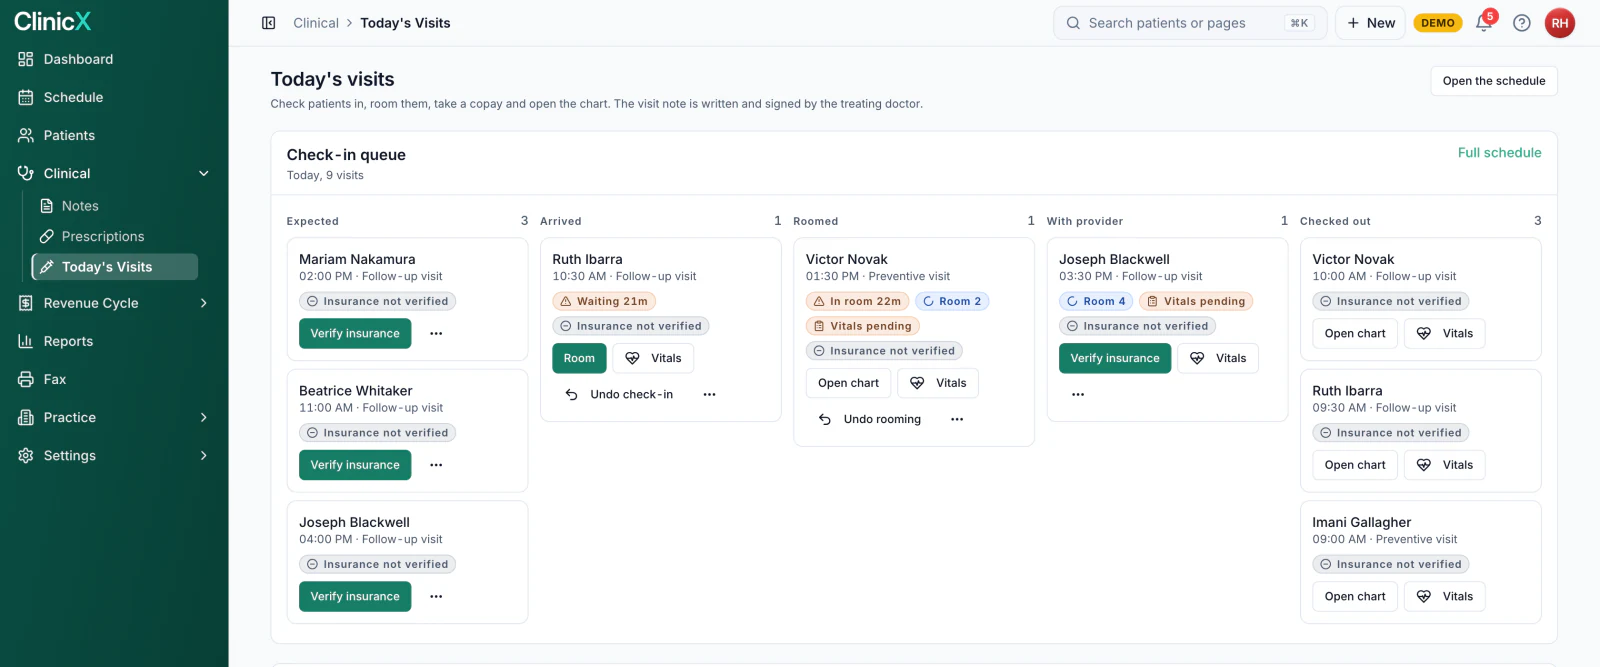Record vitals for Joseph Blackwell with provider

[1218, 359]
